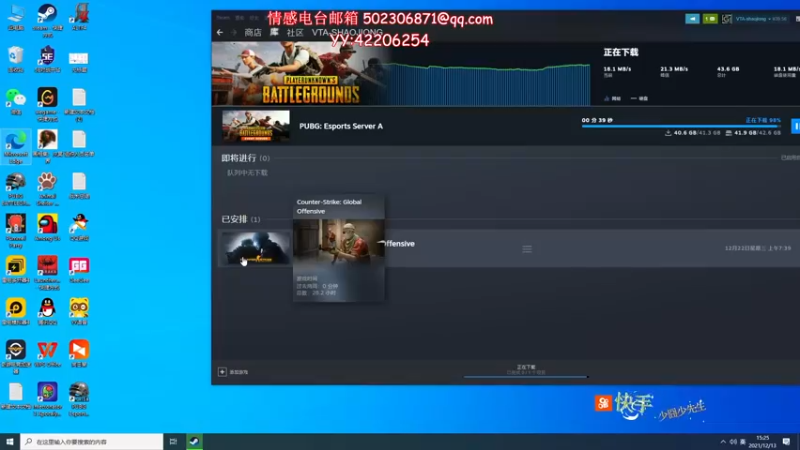This screenshot has height=450, width=800.
Task: Open the taskbar clock and date
Action: 762,442
